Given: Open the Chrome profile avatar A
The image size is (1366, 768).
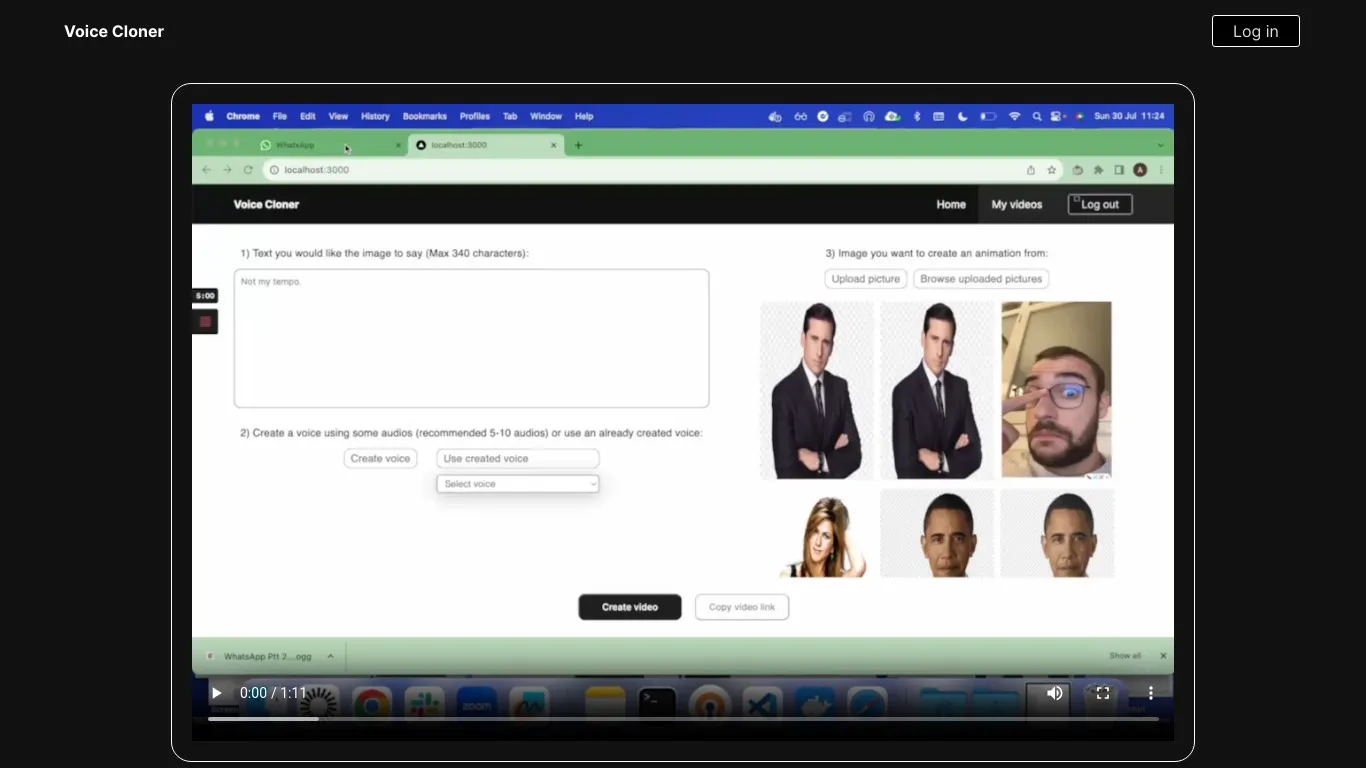Looking at the screenshot, I should 1140,170.
